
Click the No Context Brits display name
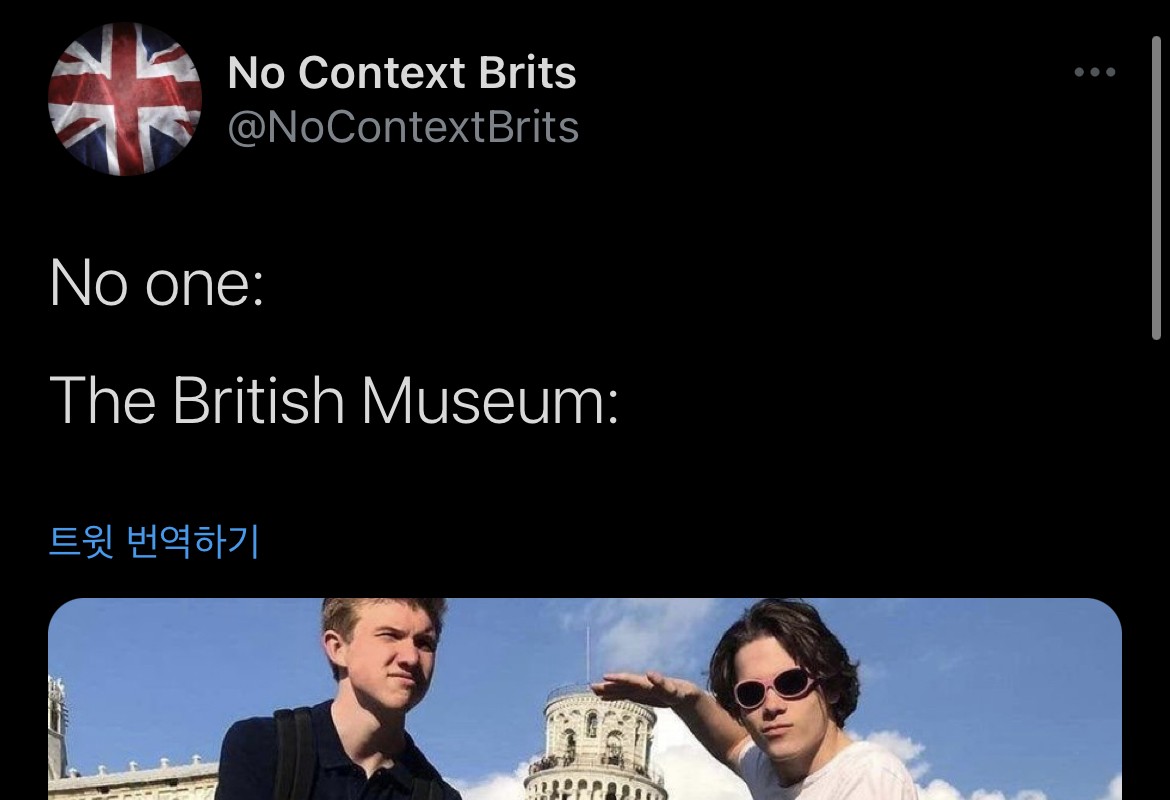click(x=402, y=73)
